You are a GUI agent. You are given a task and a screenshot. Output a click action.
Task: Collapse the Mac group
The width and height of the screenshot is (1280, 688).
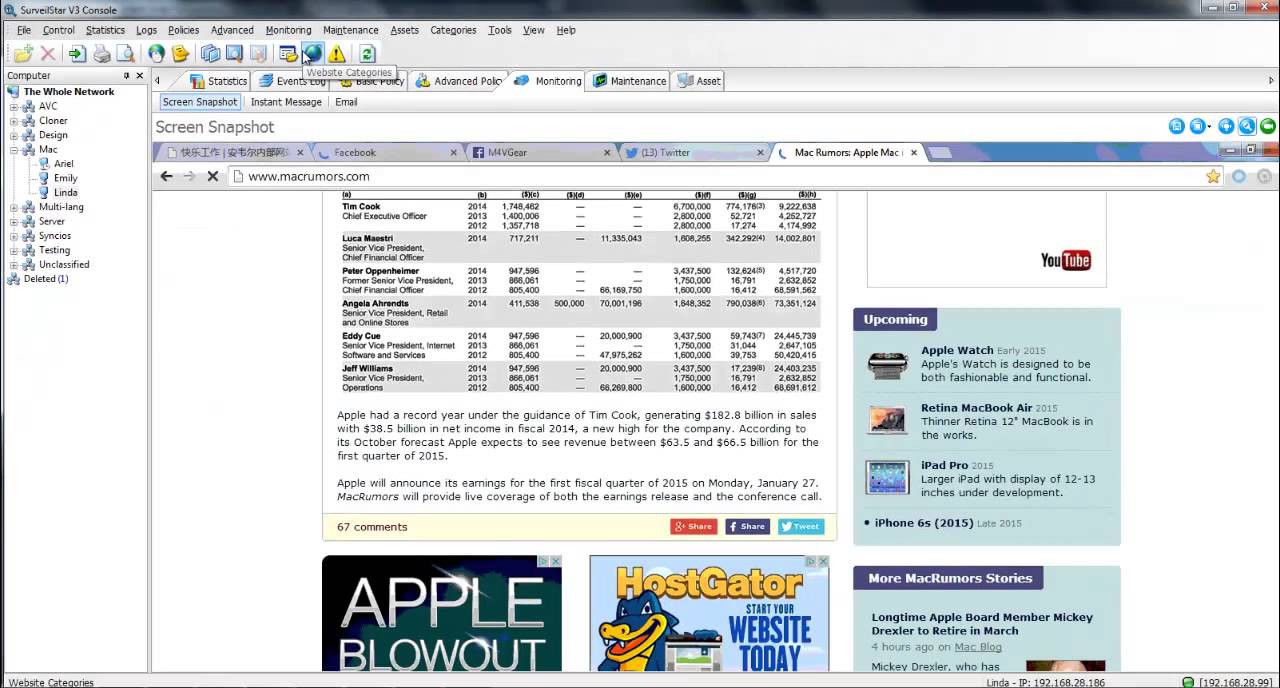(x=15, y=150)
